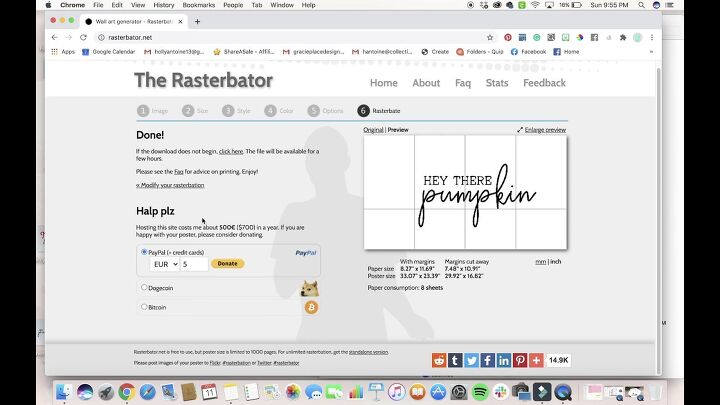Open Google Calendar bookmark
This screenshot has height=405, width=720.
pyautogui.click(x=109, y=52)
